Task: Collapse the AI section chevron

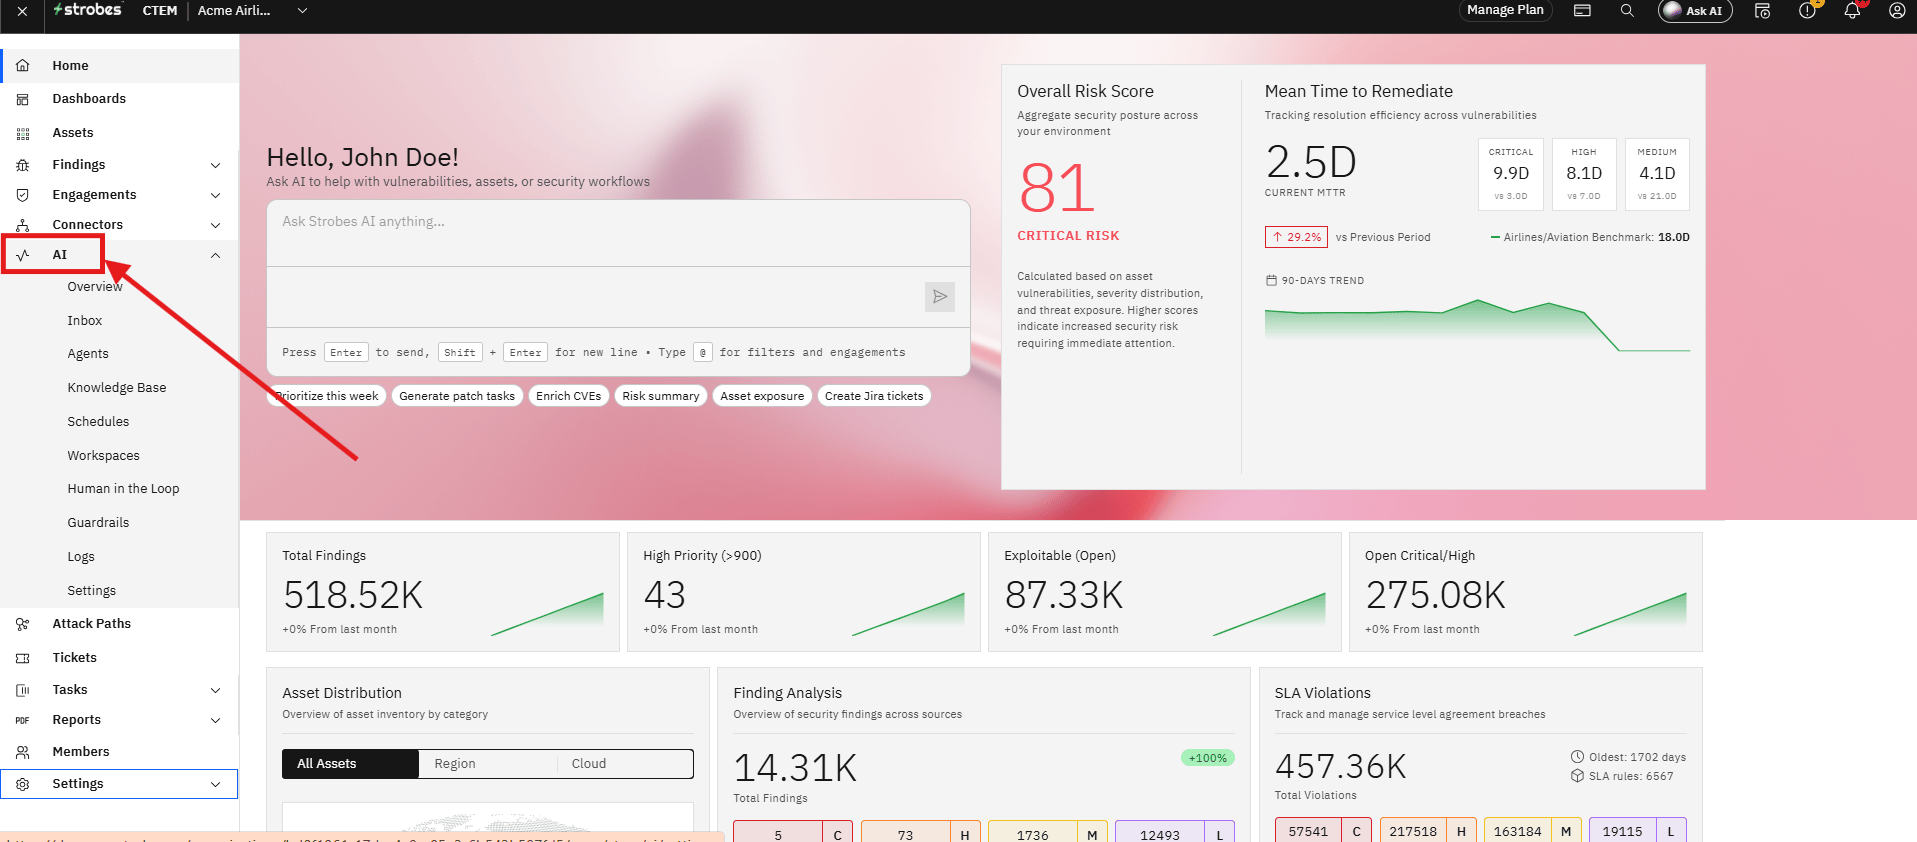Action: tap(215, 255)
